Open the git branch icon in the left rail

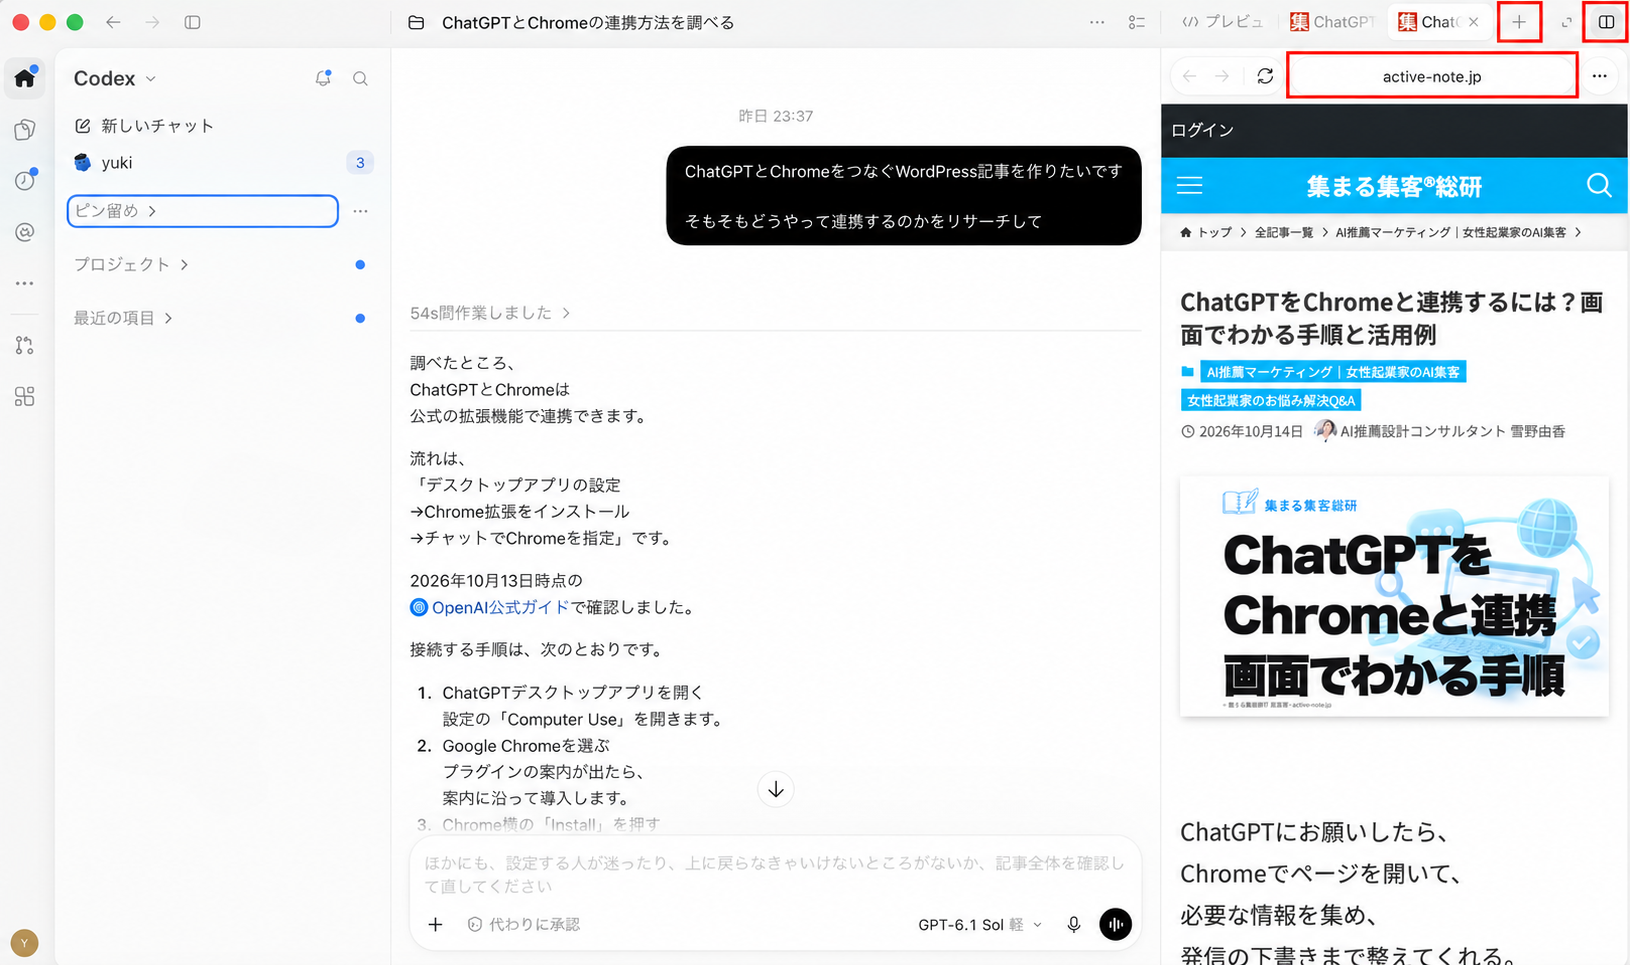25,345
